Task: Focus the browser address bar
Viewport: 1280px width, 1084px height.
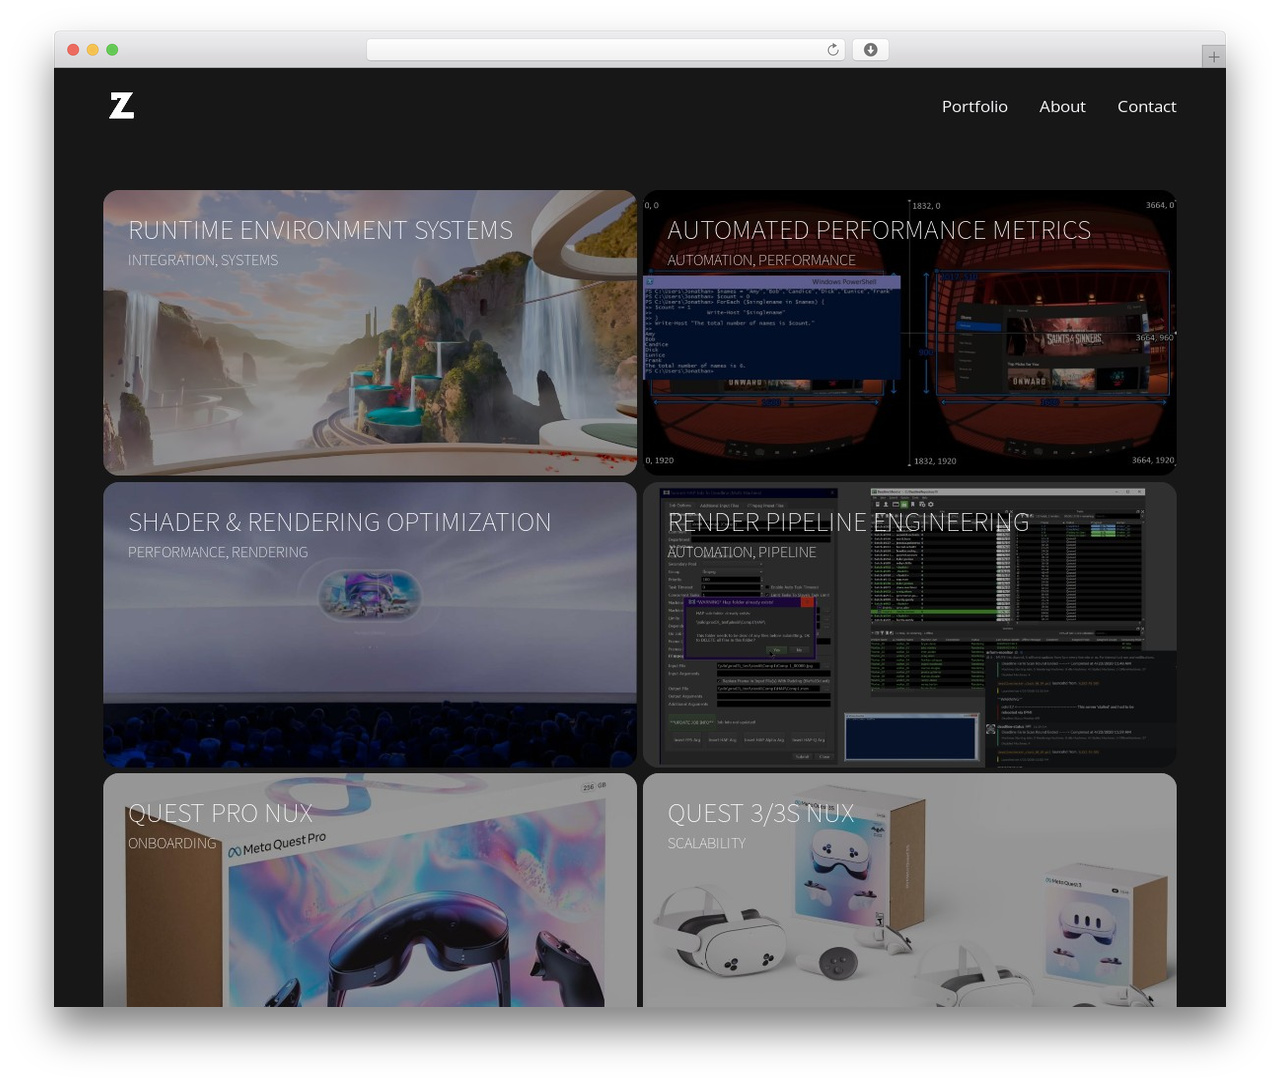Action: pos(606,50)
